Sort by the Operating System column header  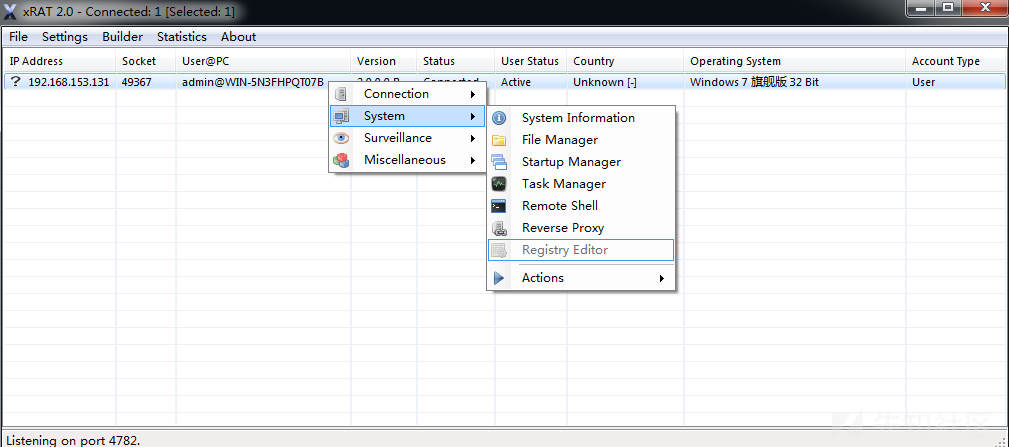795,61
